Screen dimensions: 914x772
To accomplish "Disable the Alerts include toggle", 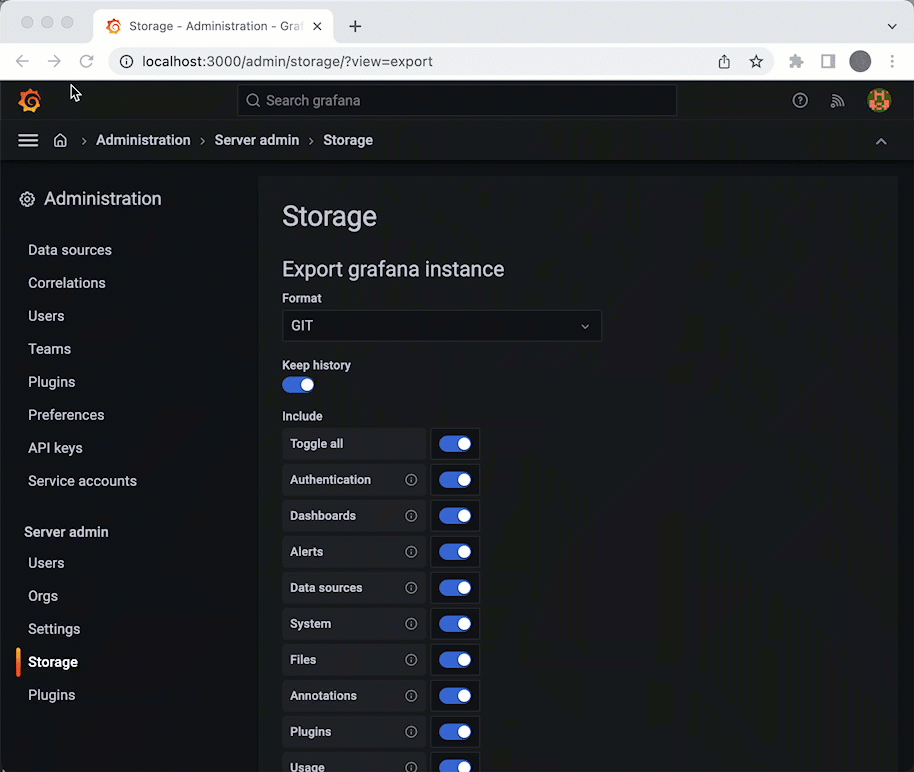I will (x=455, y=551).
